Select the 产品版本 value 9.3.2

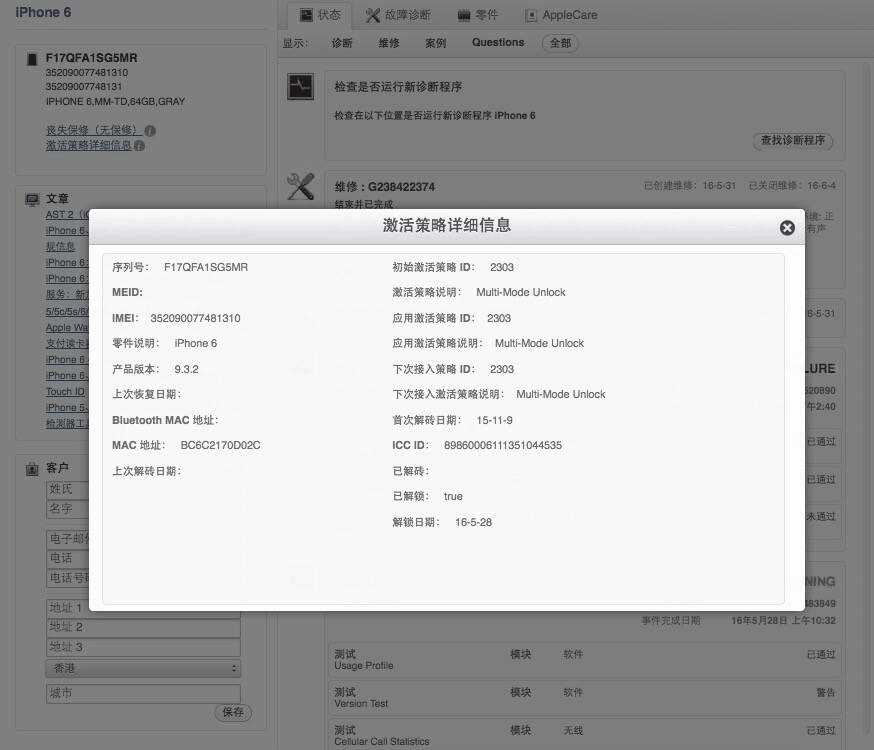(x=186, y=369)
